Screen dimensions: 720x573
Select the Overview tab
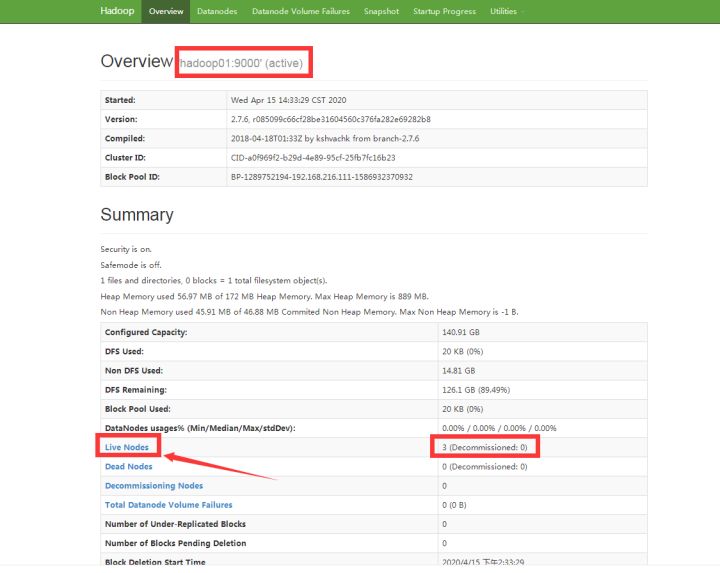(x=166, y=11)
